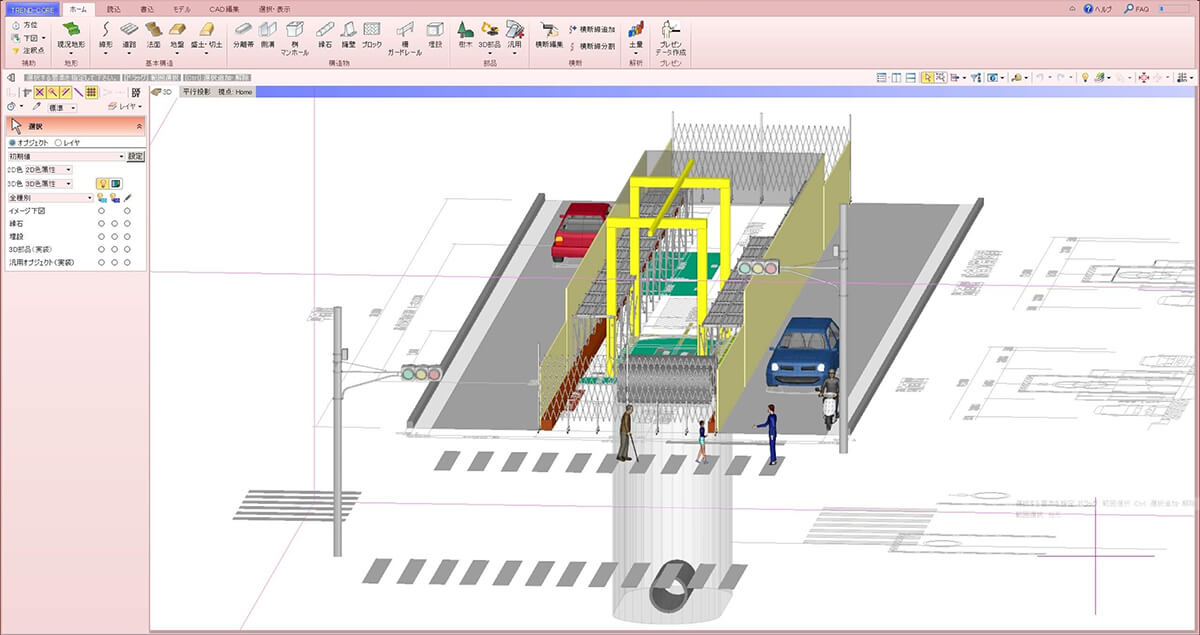The width and height of the screenshot is (1200, 635).
Task: Open the モデル ribbon tab
Action: (181, 8)
